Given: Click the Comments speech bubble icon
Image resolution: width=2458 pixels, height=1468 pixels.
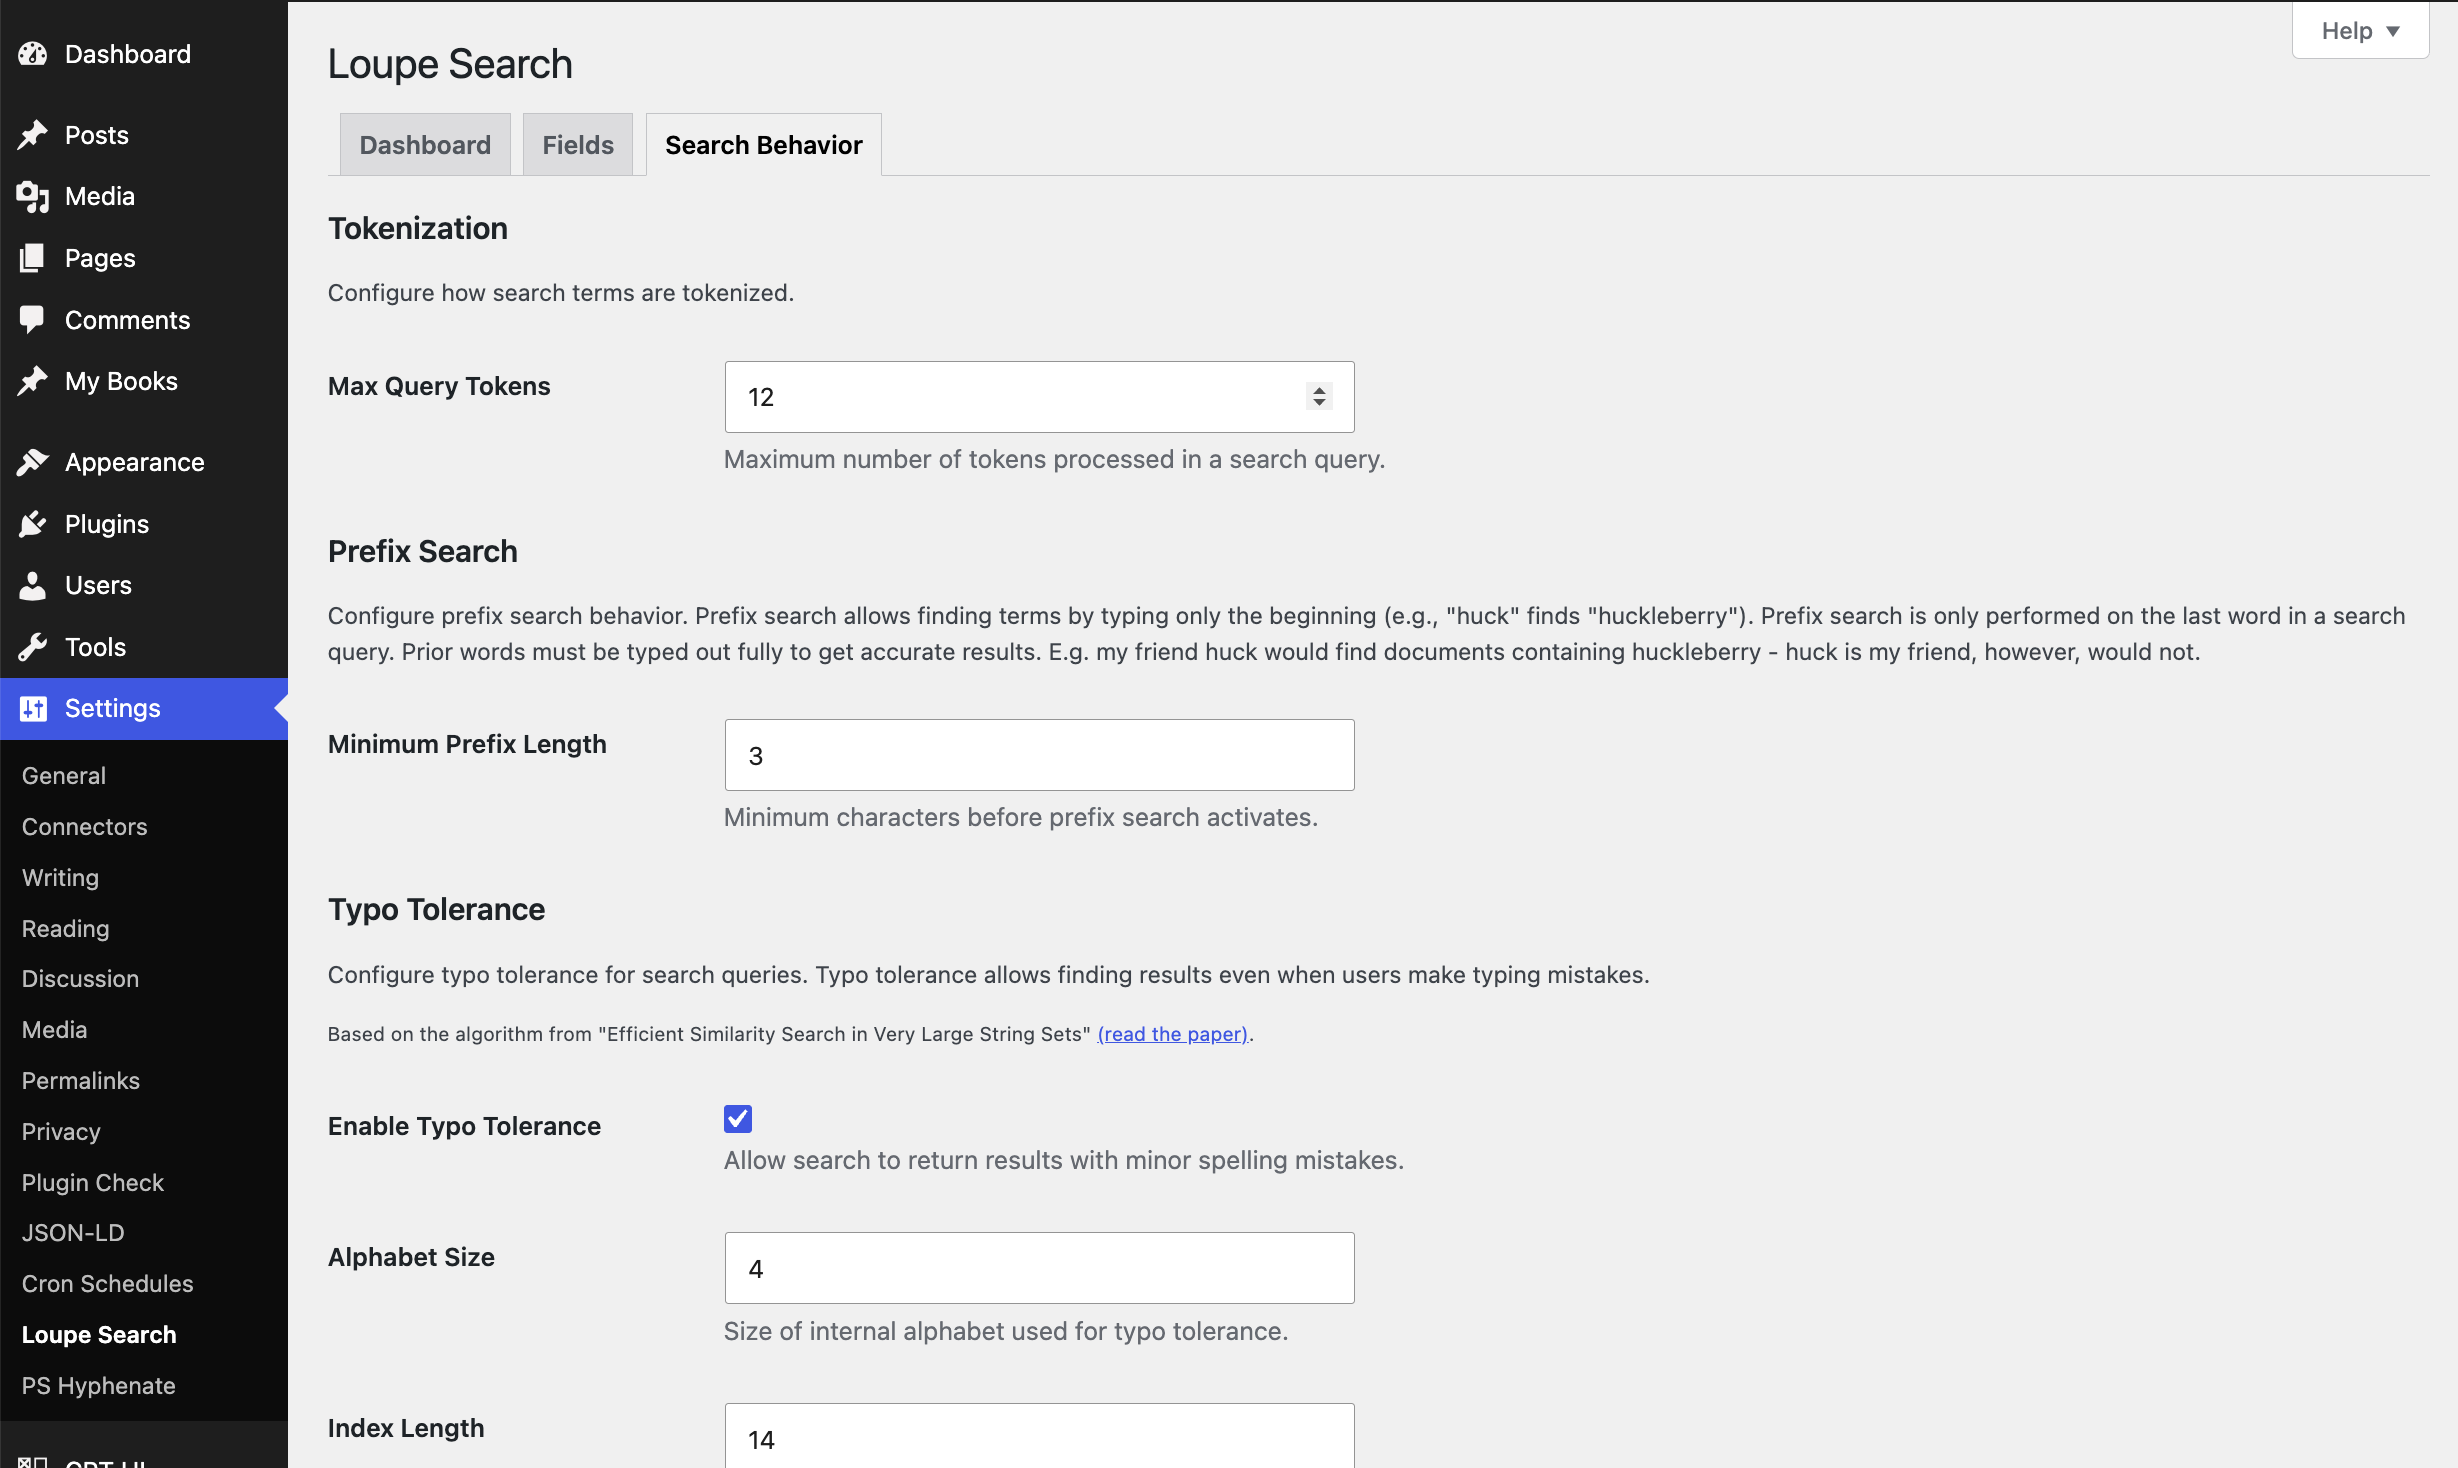Looking at the screenshot, I should pos(33,320).
